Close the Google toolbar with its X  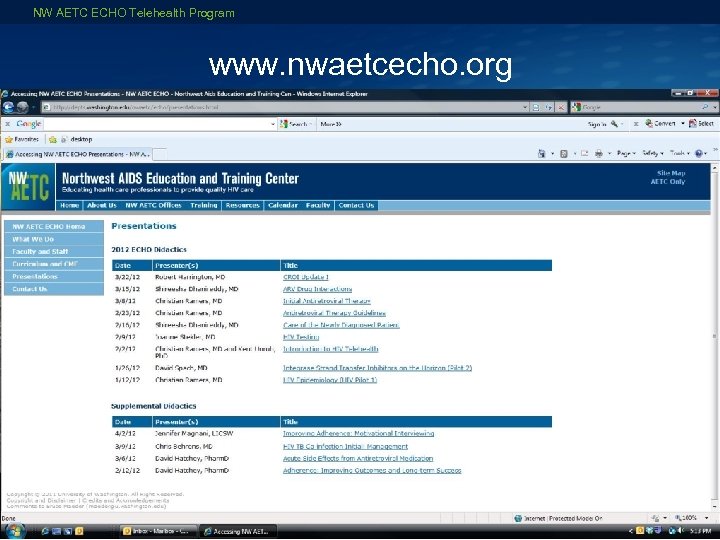pos(7,124)
